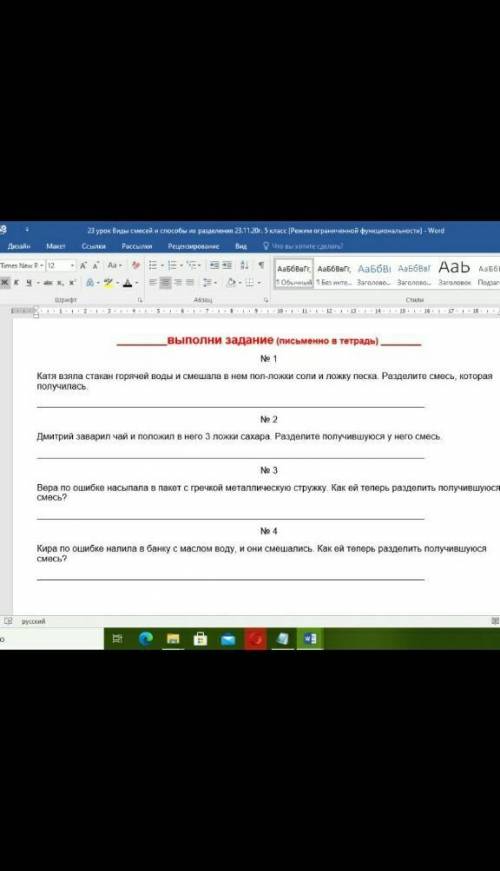Click the clear formatting eraser icon
Screen dimensions: 500x871
coord(136,266)
